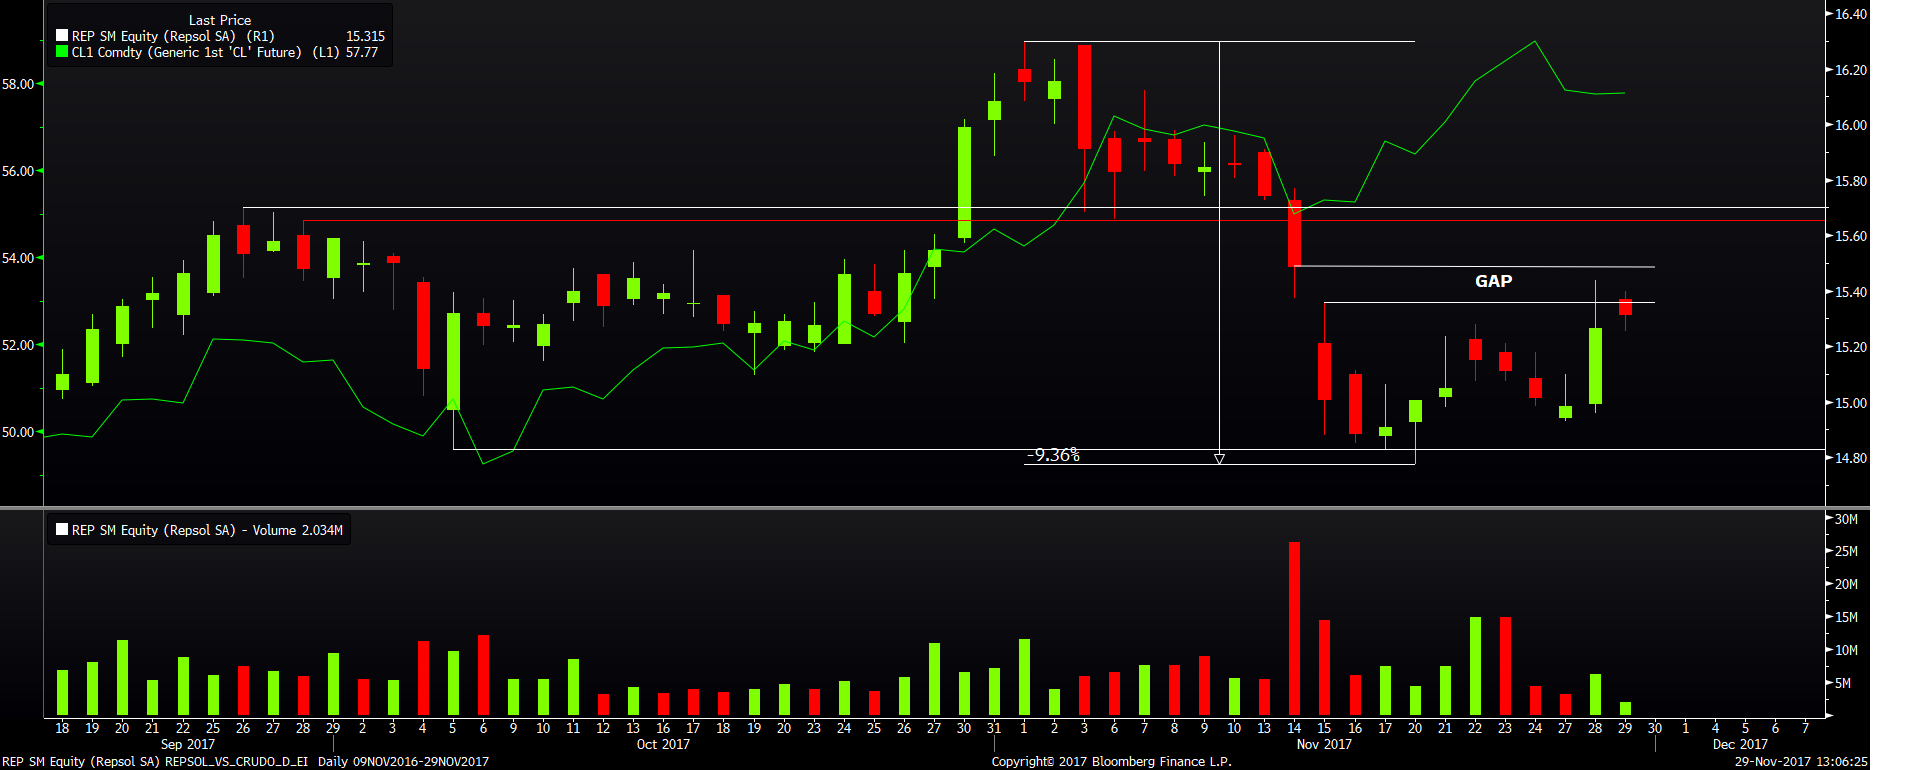Click the green CL1 Comdty legend swatch
The height and width of the screenshot is (770, 1914).
(x=62, y=52)
